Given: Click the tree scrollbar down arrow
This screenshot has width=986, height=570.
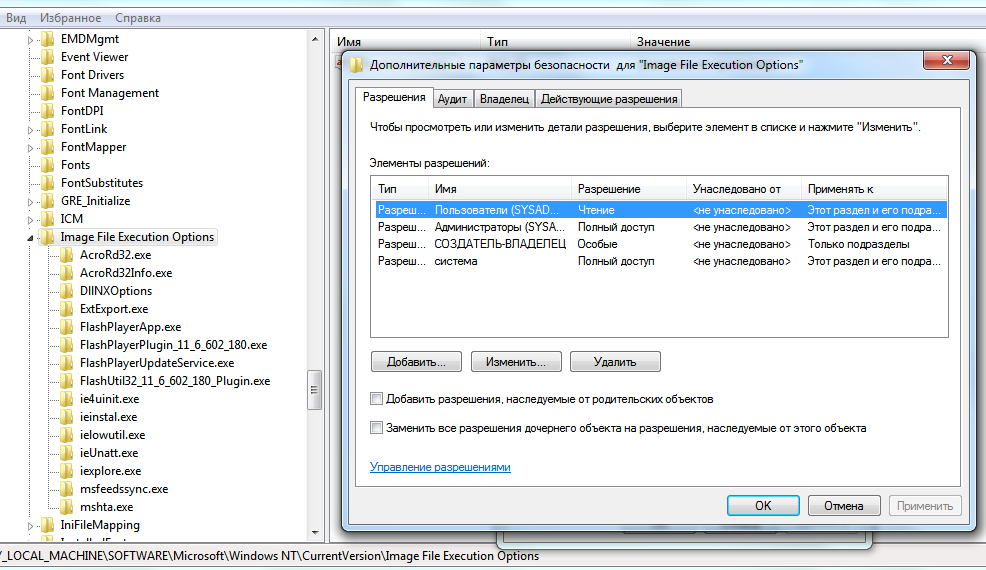Looking at the screenshot, I should 314,533.
